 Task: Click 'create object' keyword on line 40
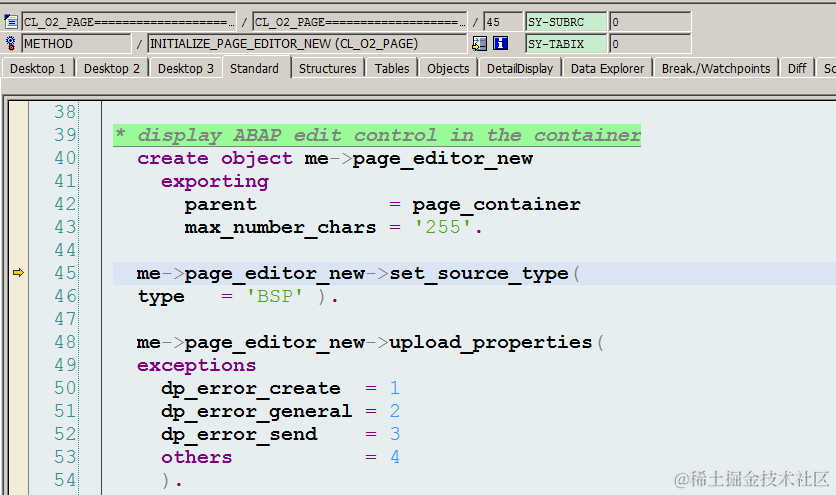(215, 158)
